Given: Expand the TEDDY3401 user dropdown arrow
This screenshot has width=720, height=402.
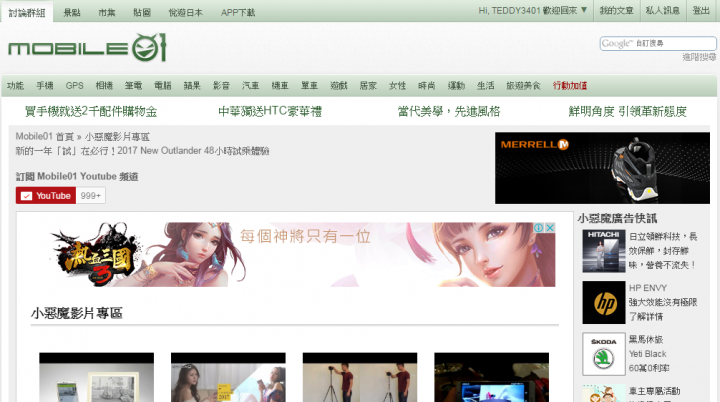Looking at the screenshot, I should coord(584,10).
